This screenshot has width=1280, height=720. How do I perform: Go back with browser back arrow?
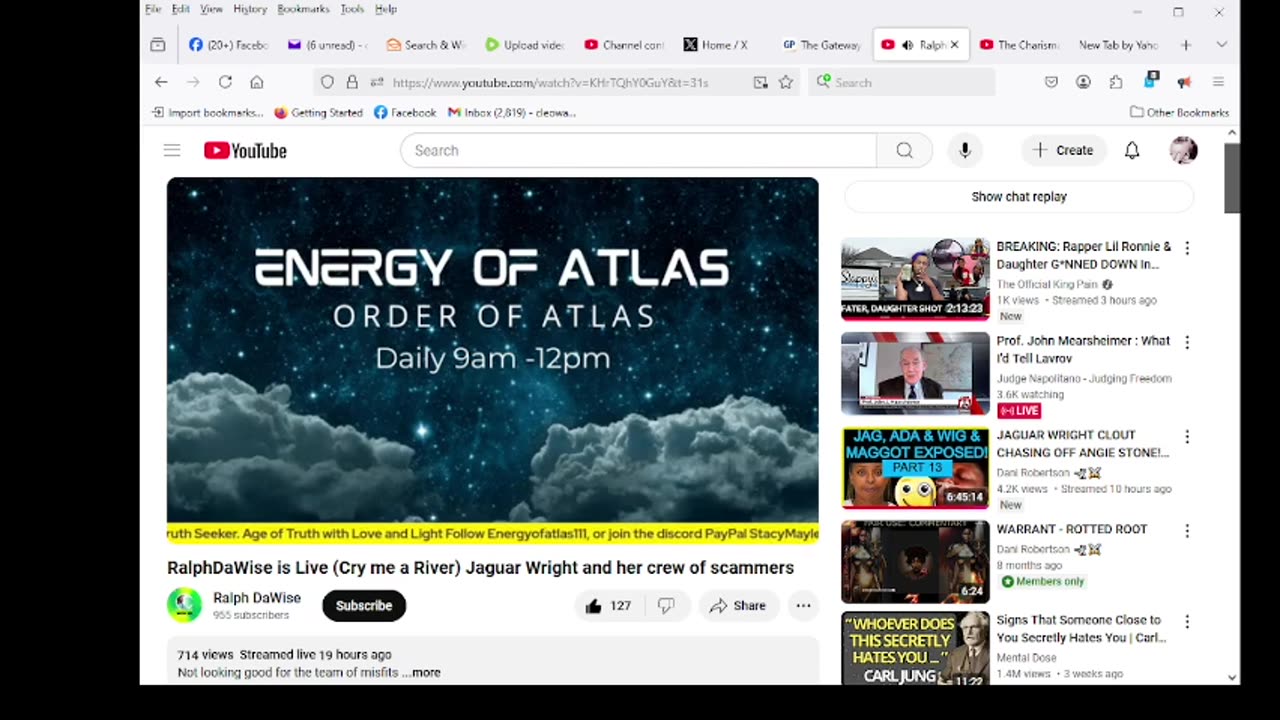point(161,82)
